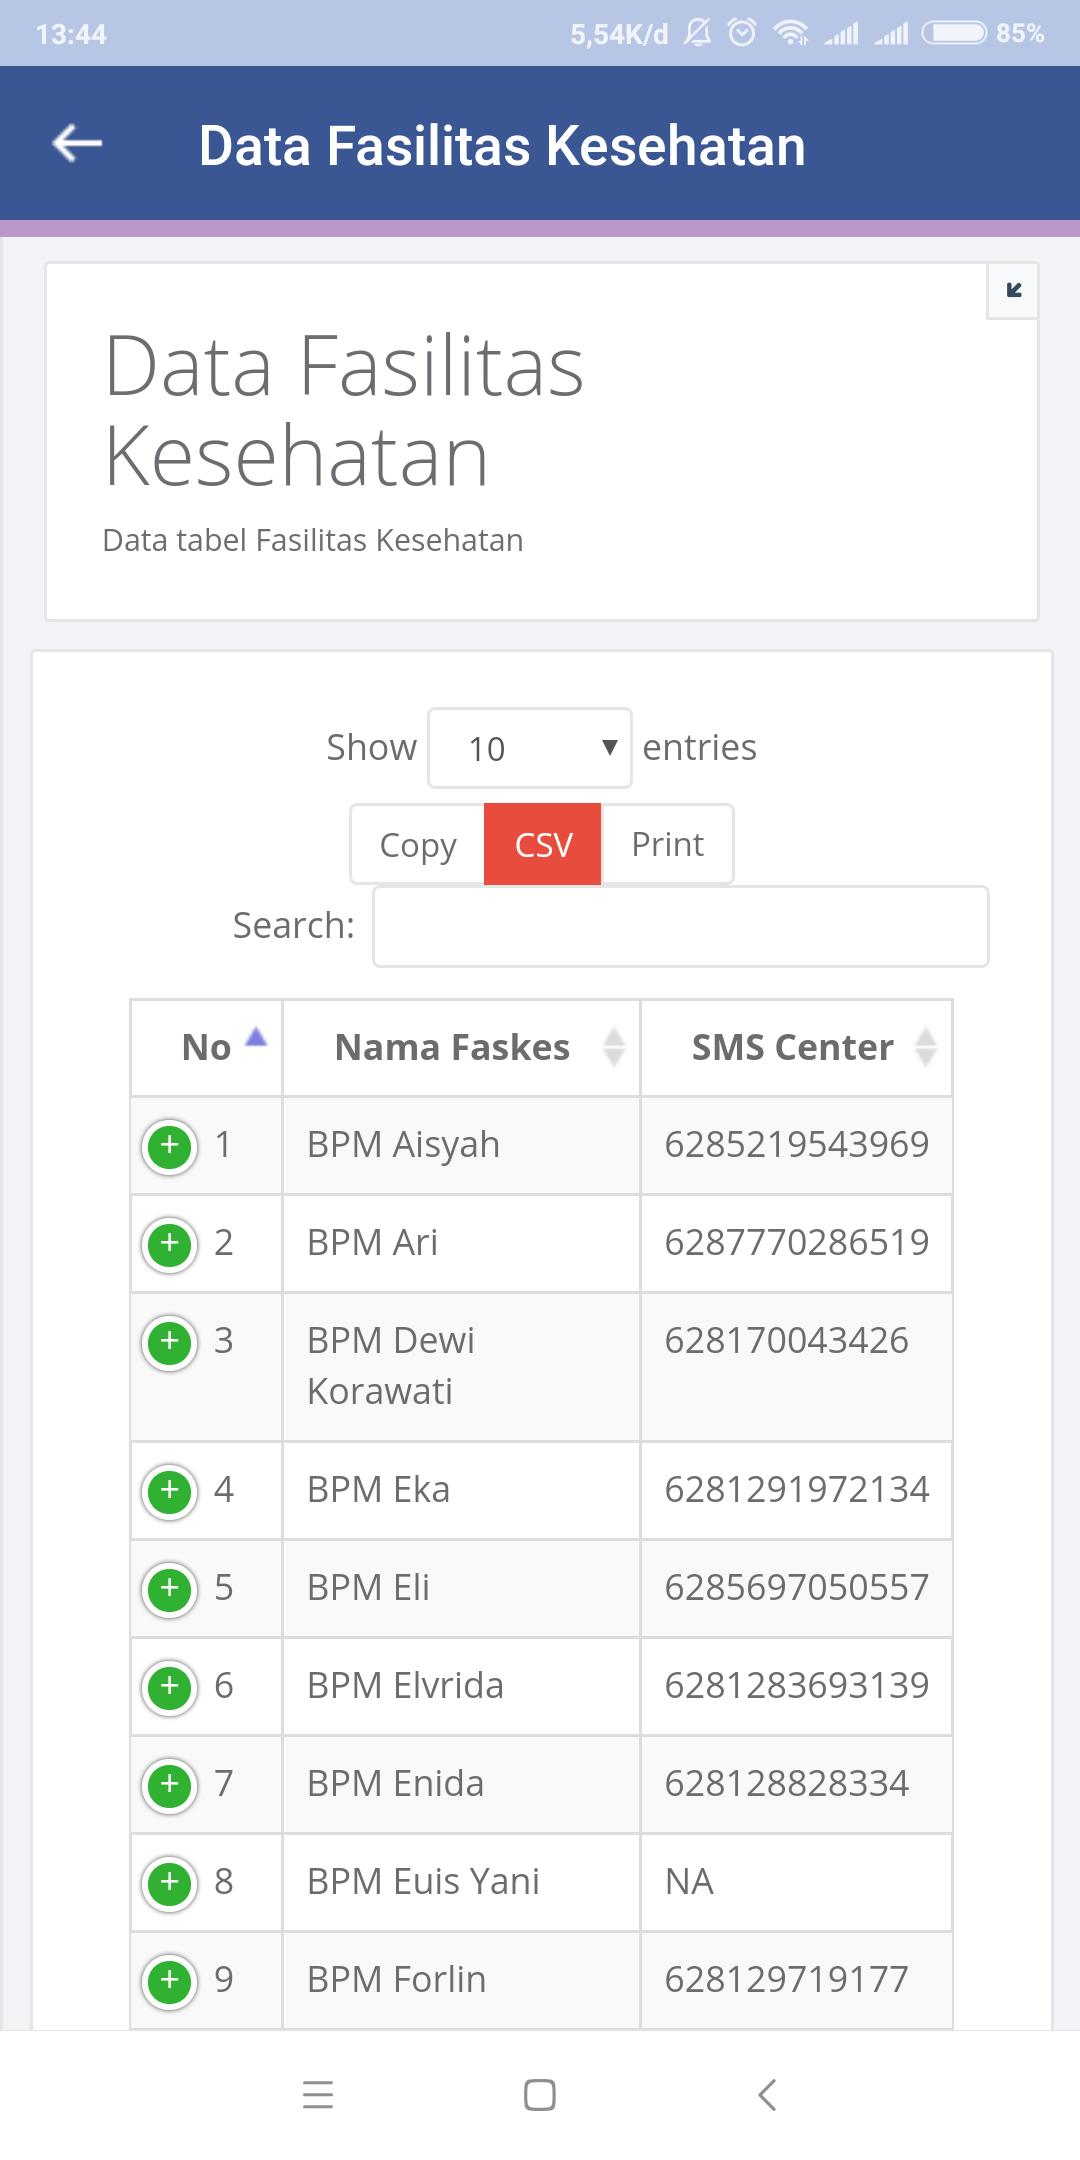Click green plus icon for BPM Forlin

[x=169, y=1981]
